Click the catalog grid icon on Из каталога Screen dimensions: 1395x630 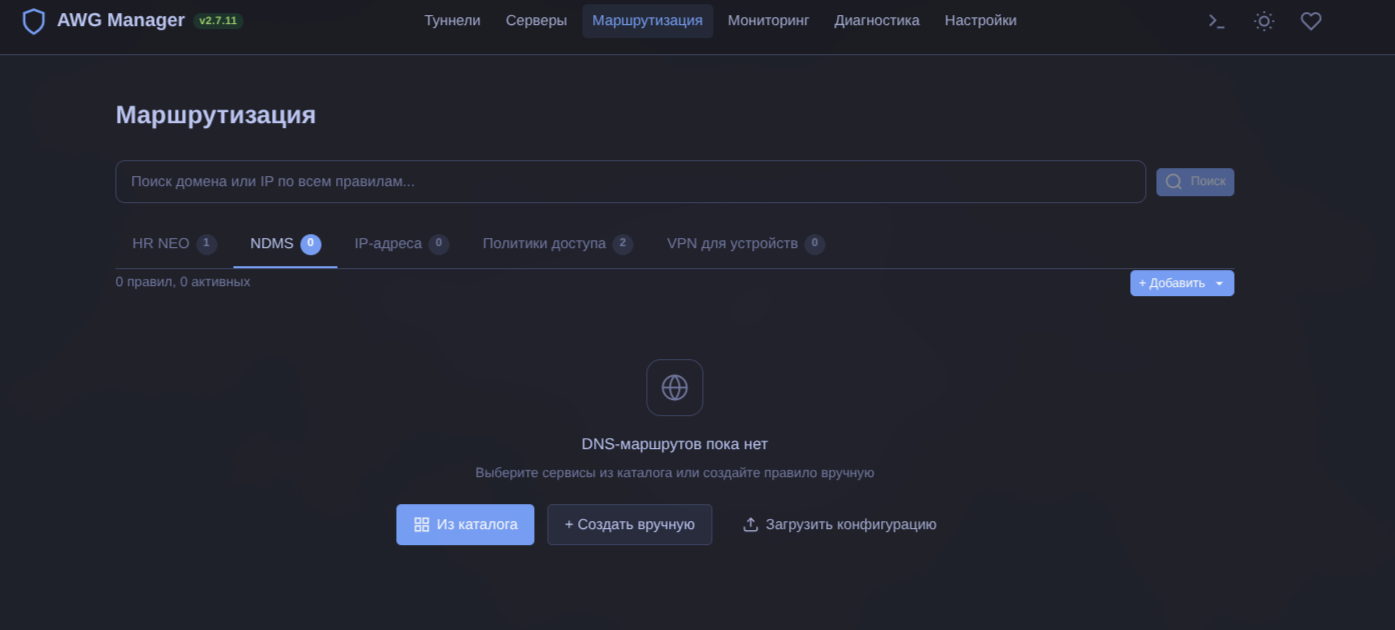click(x=420, y=524)
